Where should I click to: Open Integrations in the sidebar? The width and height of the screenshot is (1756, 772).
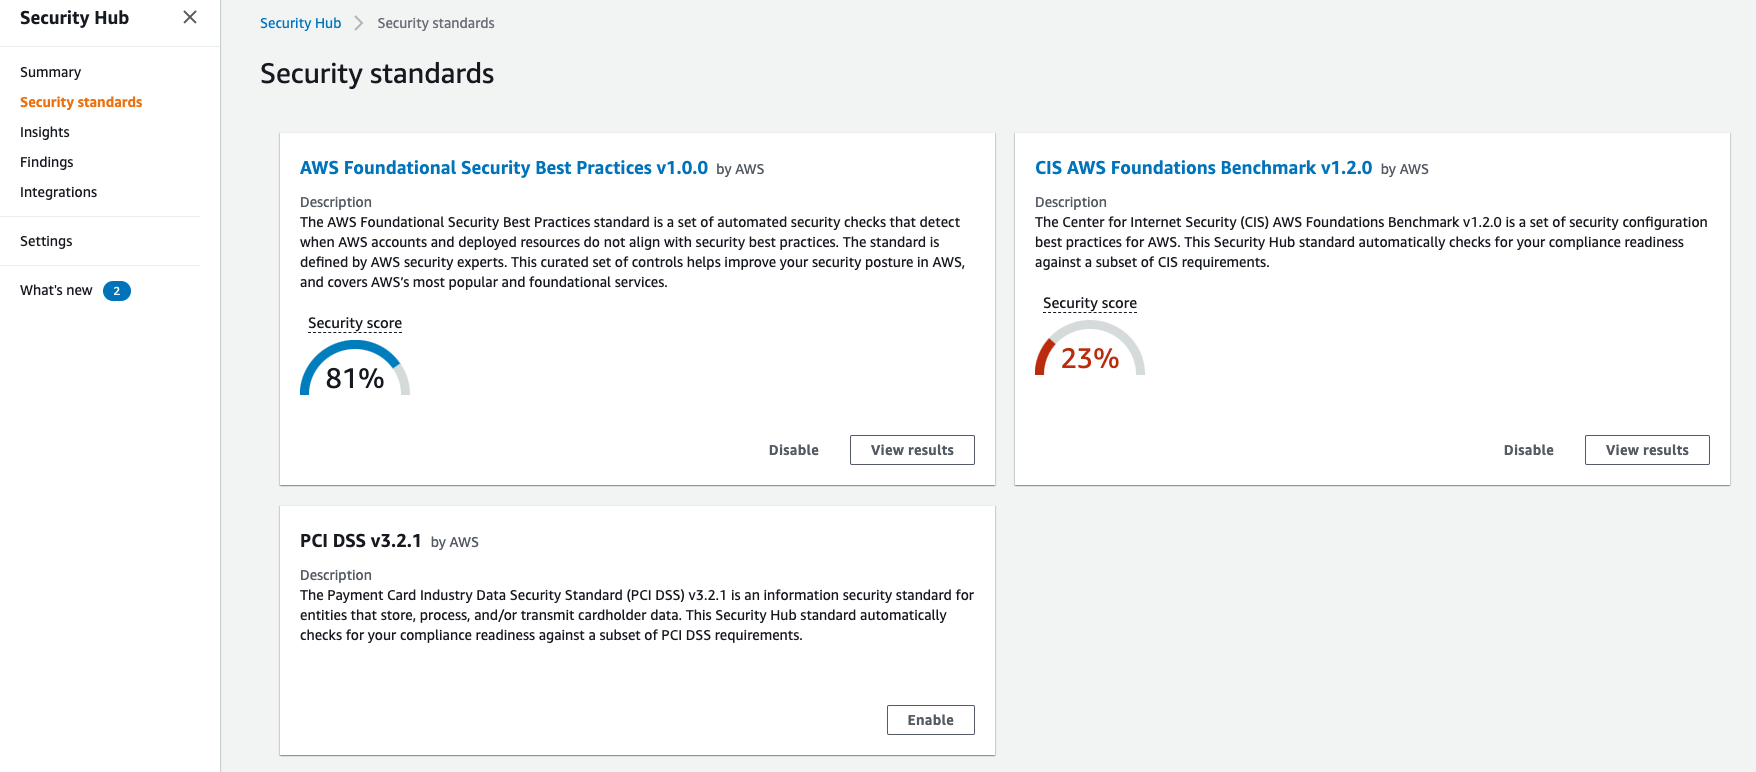click(58, 192)
